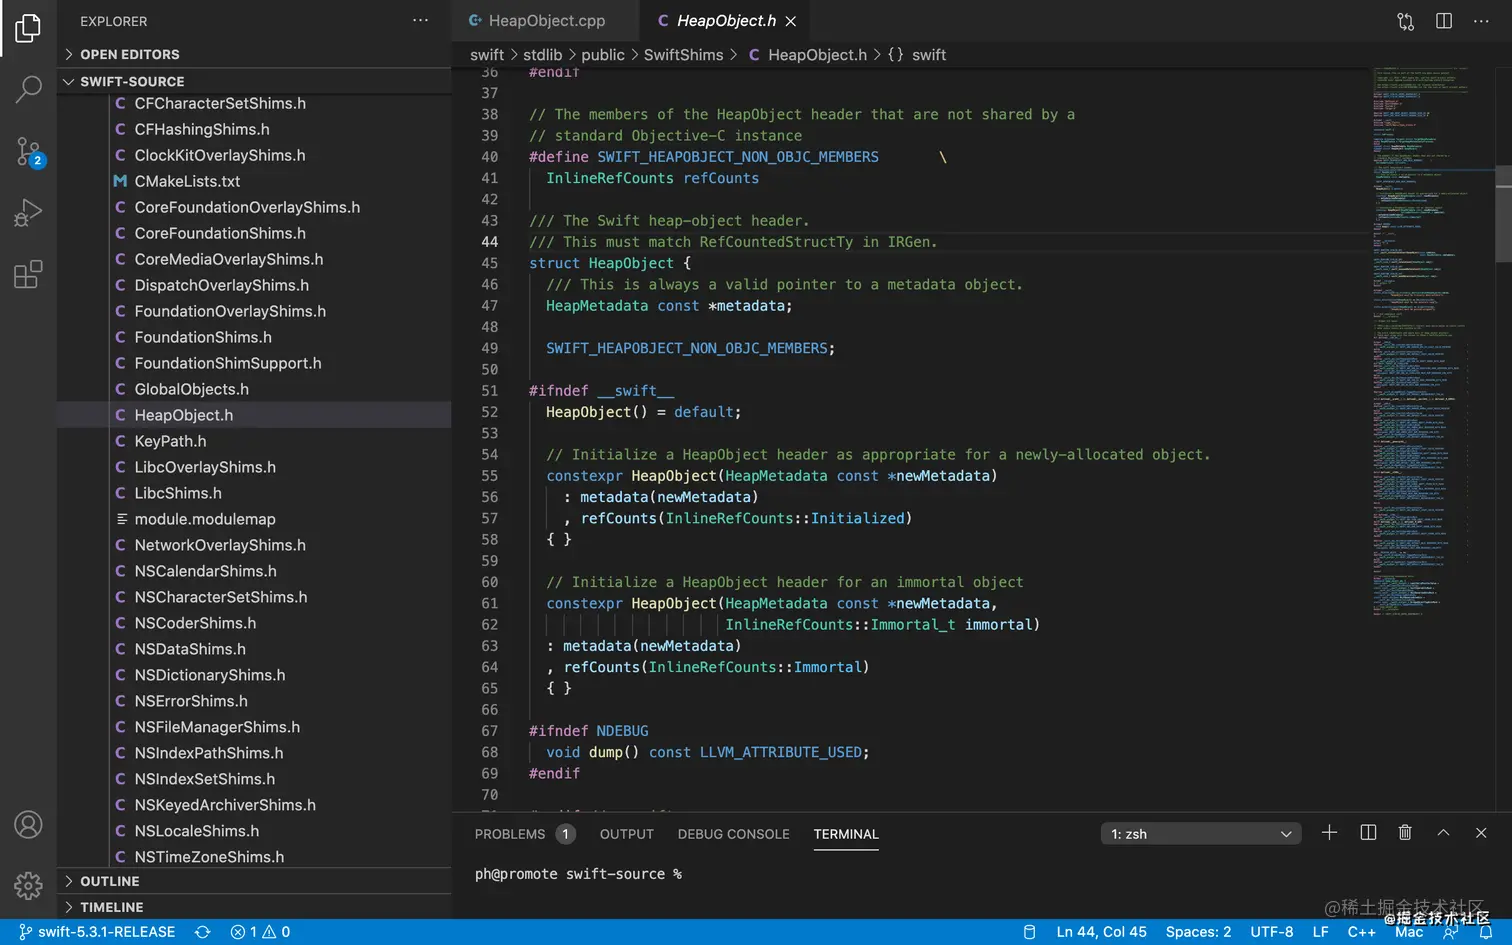Click the C++ language mode in status bar
This screenshot has width=1512, height=945.
[1361, 932]
